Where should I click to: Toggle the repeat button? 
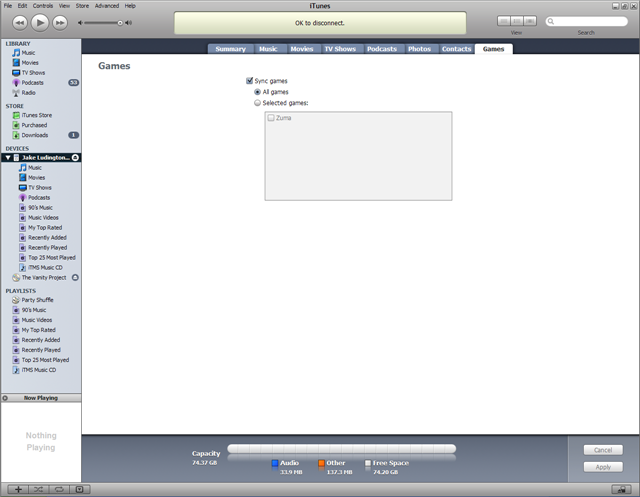click(59, 489)
